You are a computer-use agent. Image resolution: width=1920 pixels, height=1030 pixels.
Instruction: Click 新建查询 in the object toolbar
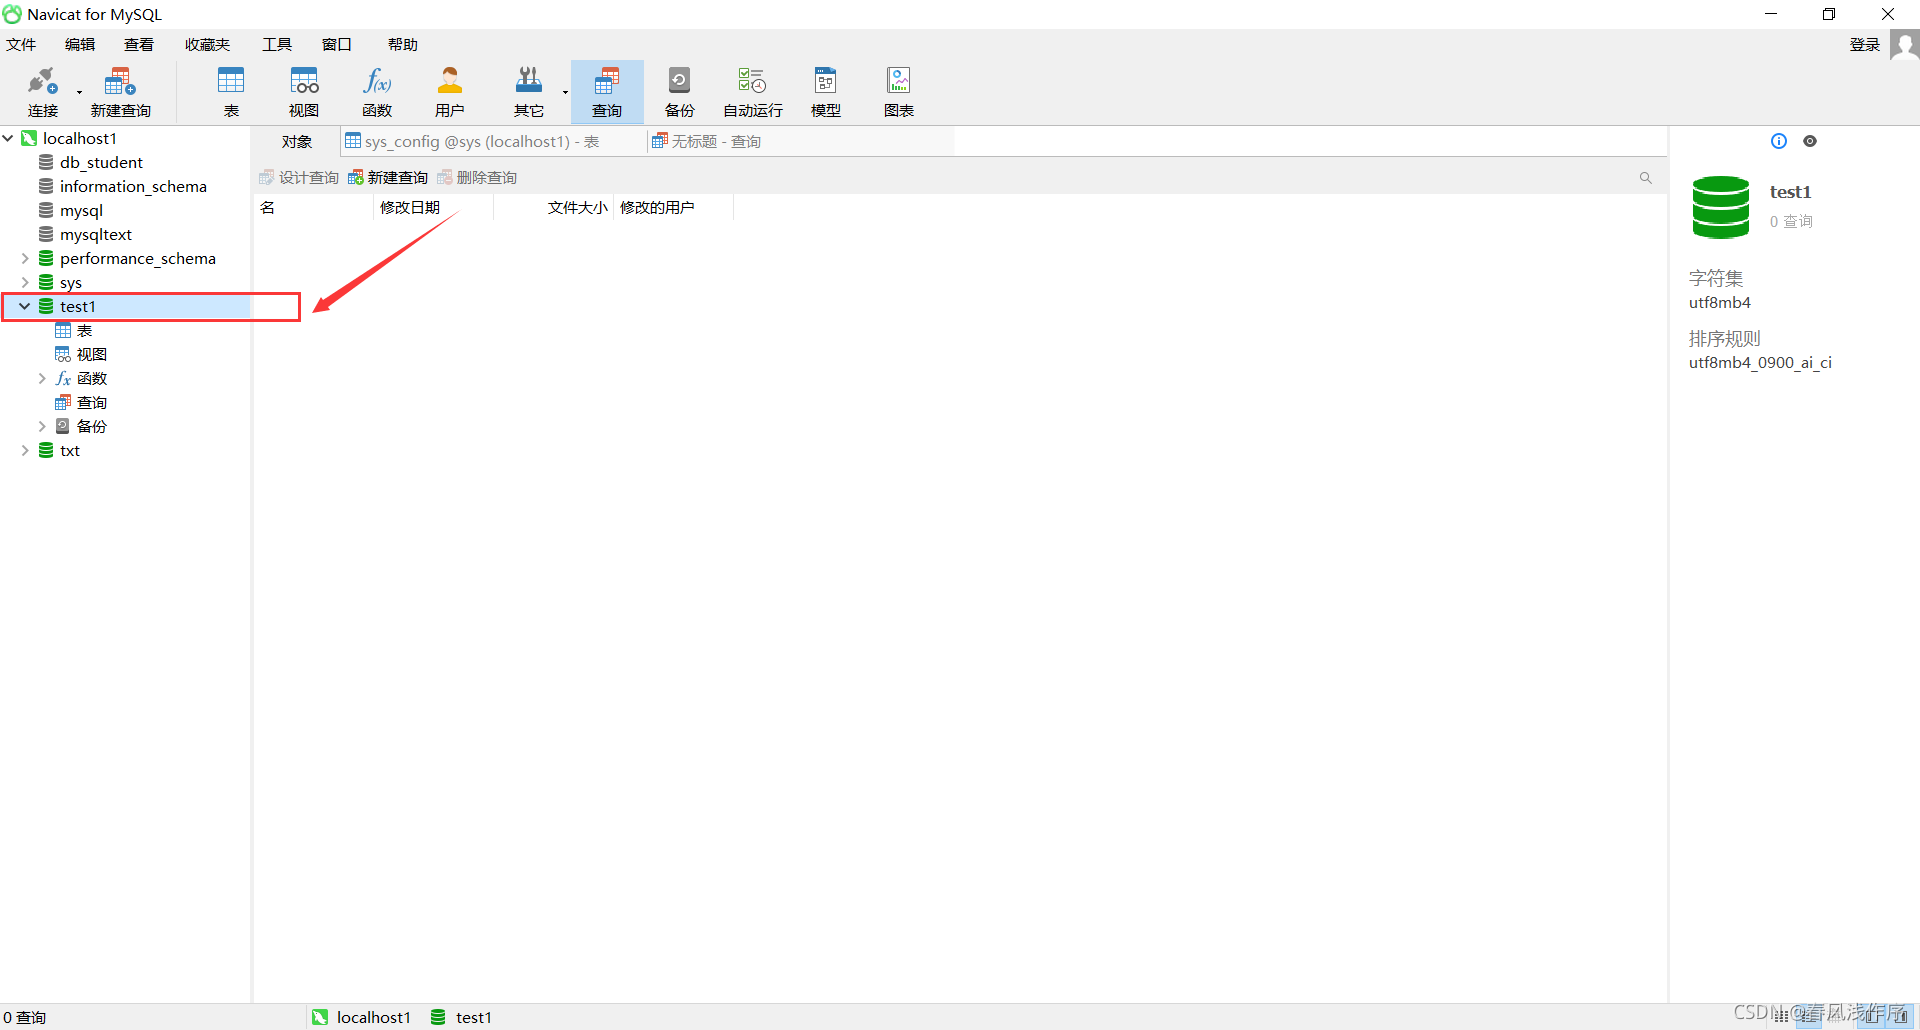click(x=388, y=178)
